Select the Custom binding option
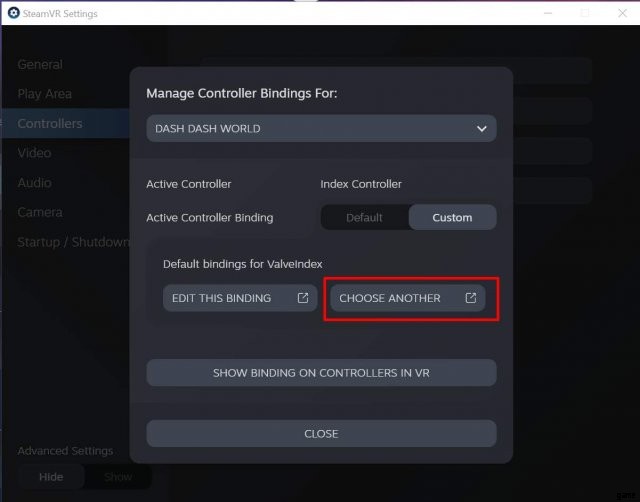The height and width of the screenshot is (502, 640). 452,217
